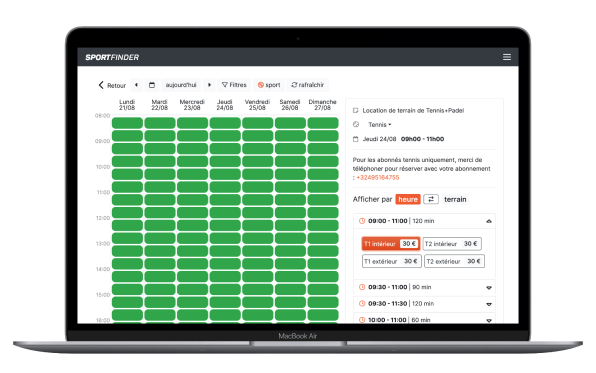Pick the Jeudi 09:00 green slot
The height and width of the screenshot is (373, 596).
tap(225, 148)
